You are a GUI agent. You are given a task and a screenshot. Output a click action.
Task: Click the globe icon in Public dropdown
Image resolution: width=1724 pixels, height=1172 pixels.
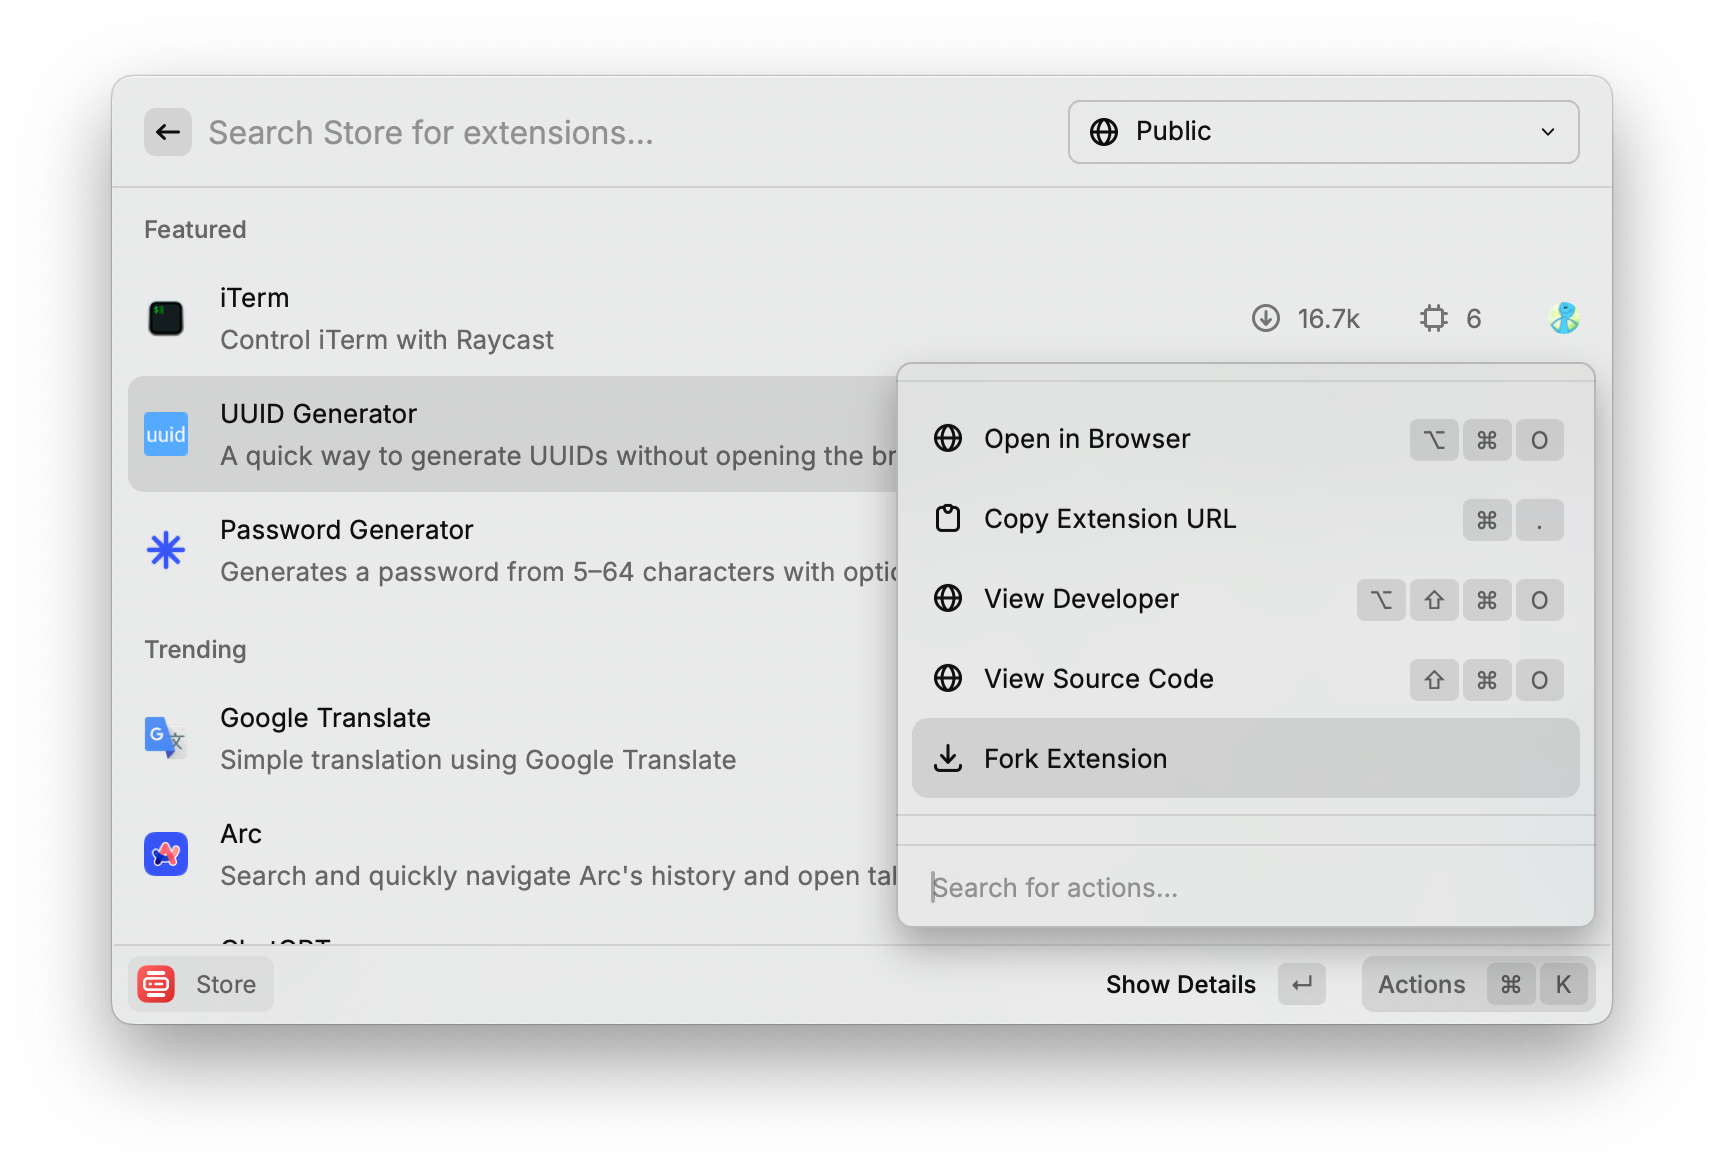pyautogui.click(x=1104, y=132)
